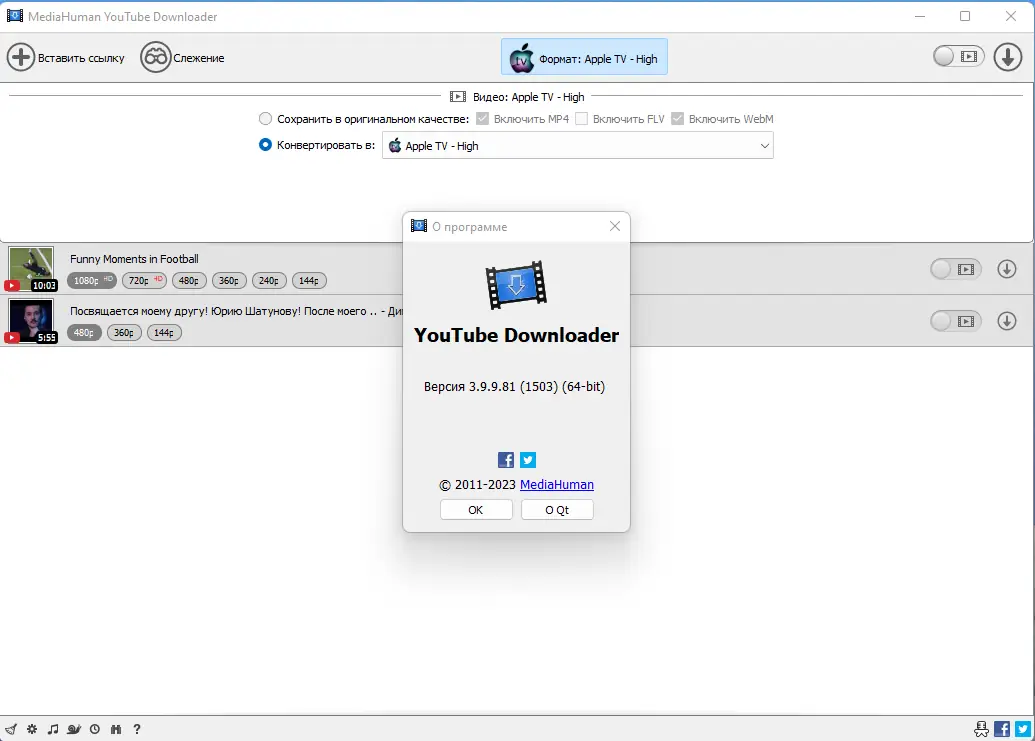Open the Формат: Apple TV - High selector
The width and height of the screenshot is (1035, 741).
(584, 57)
